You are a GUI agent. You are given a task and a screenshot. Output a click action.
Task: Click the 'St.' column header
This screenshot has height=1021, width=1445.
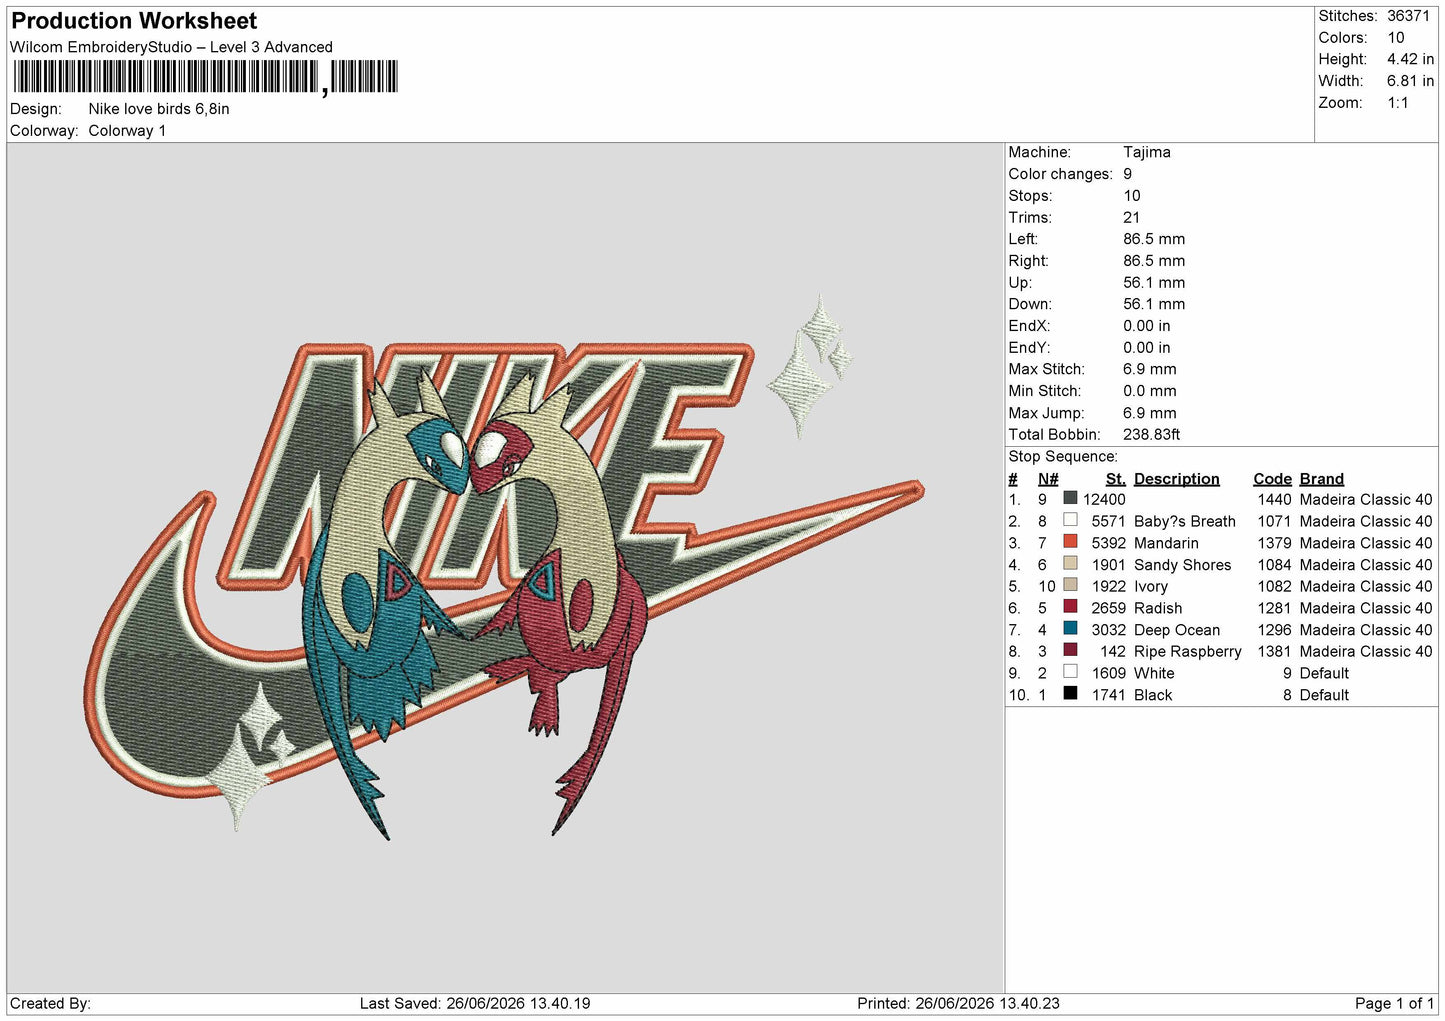pos(1115,479)
